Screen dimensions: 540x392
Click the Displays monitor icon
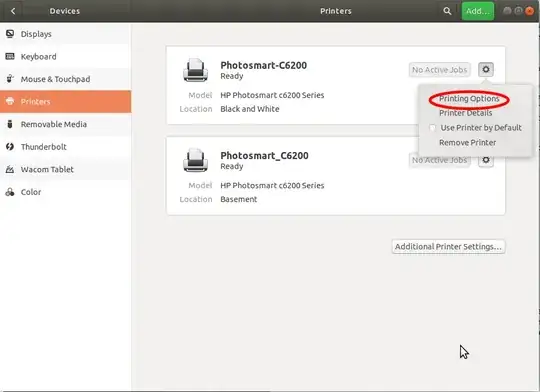10,34
